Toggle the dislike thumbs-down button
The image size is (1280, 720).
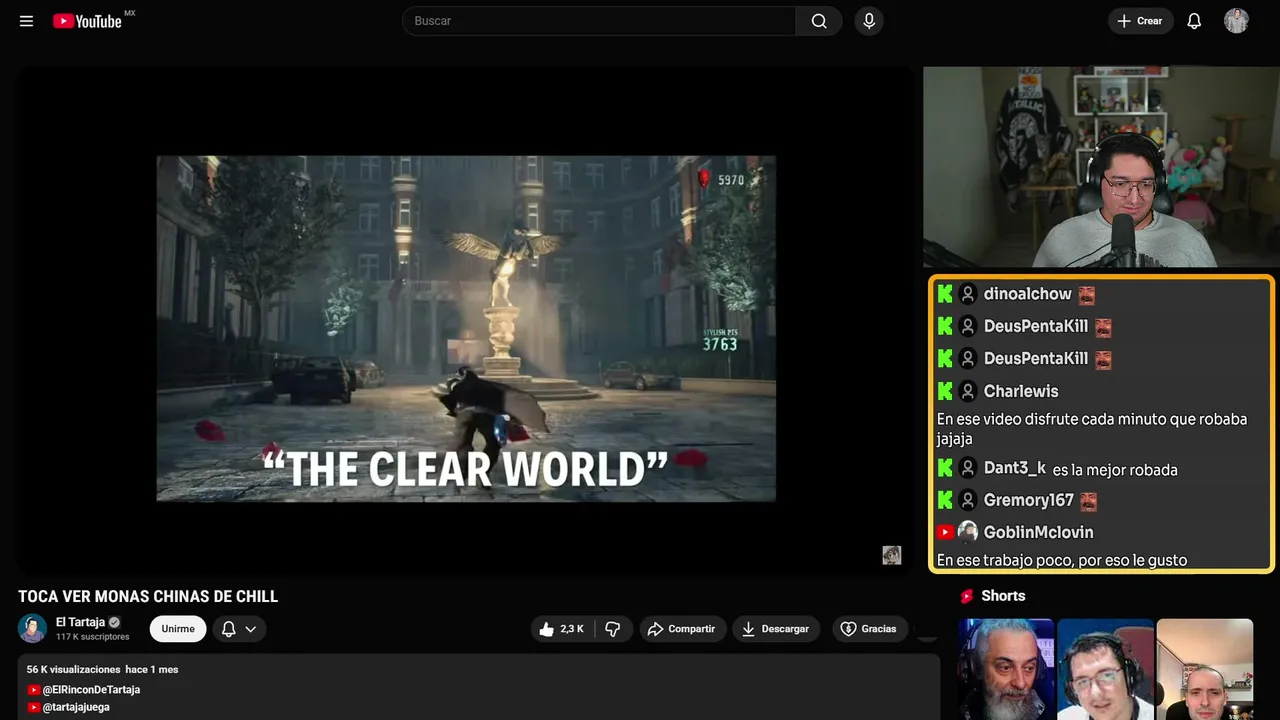point(612,629)
